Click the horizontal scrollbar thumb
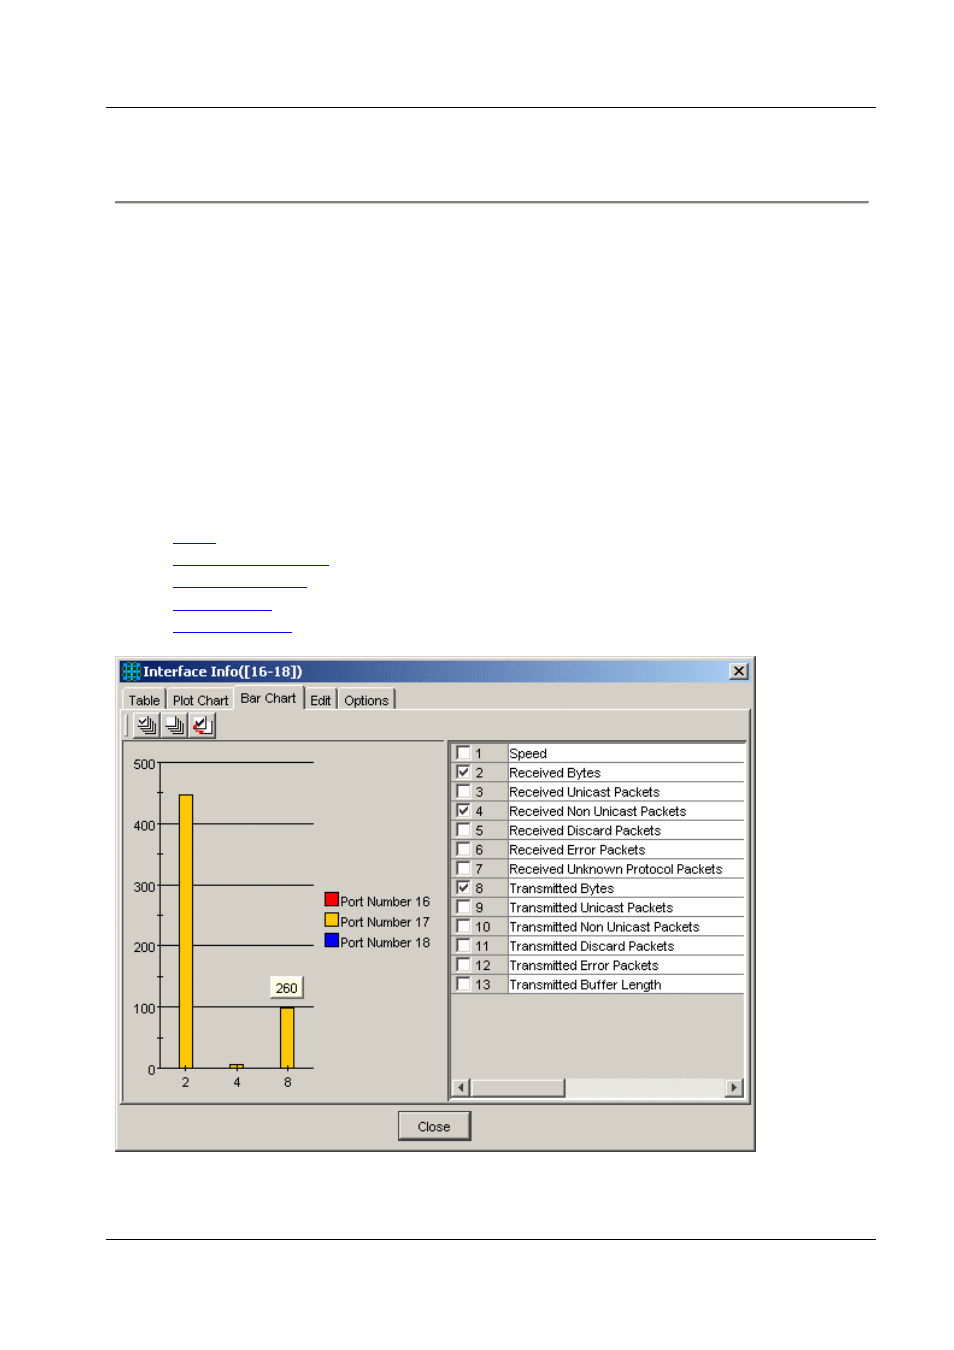Screen dimensions: 954x1350 [518, 1088]
